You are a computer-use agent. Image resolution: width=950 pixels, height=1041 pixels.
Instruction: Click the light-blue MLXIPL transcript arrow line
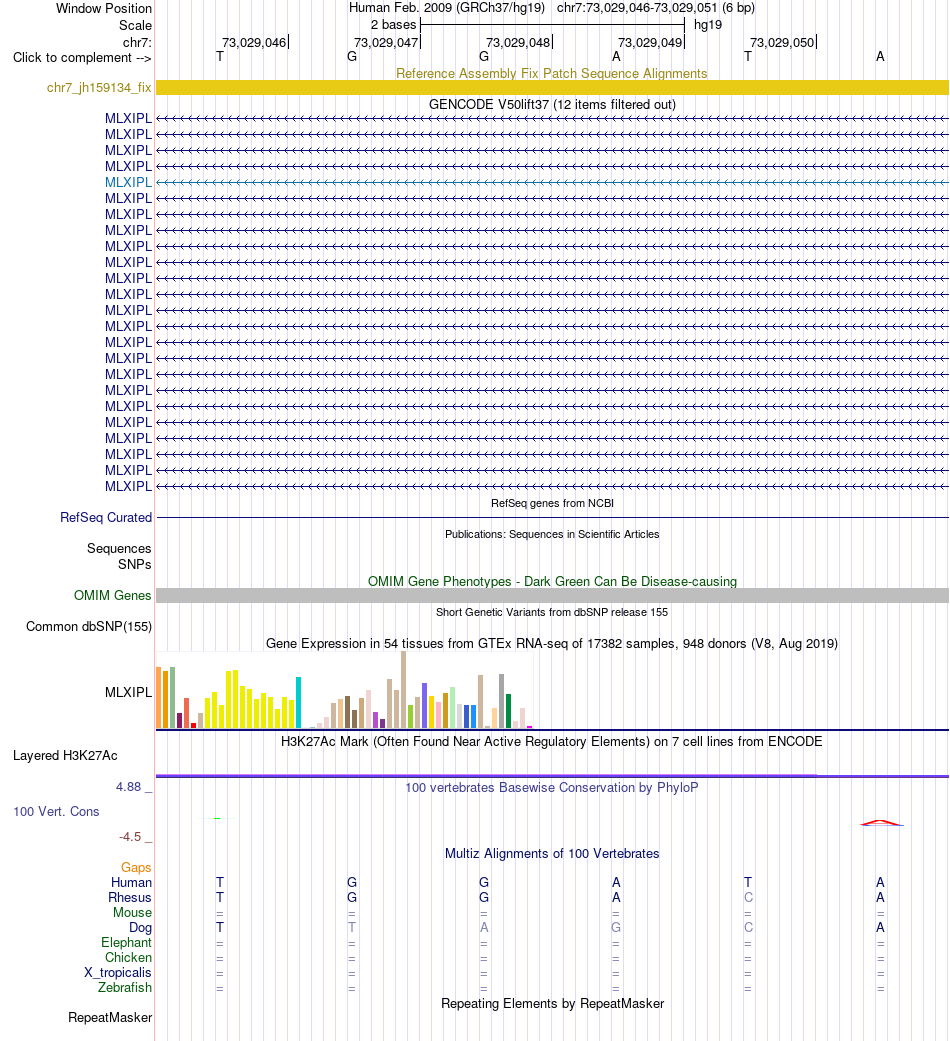(552, 182)
